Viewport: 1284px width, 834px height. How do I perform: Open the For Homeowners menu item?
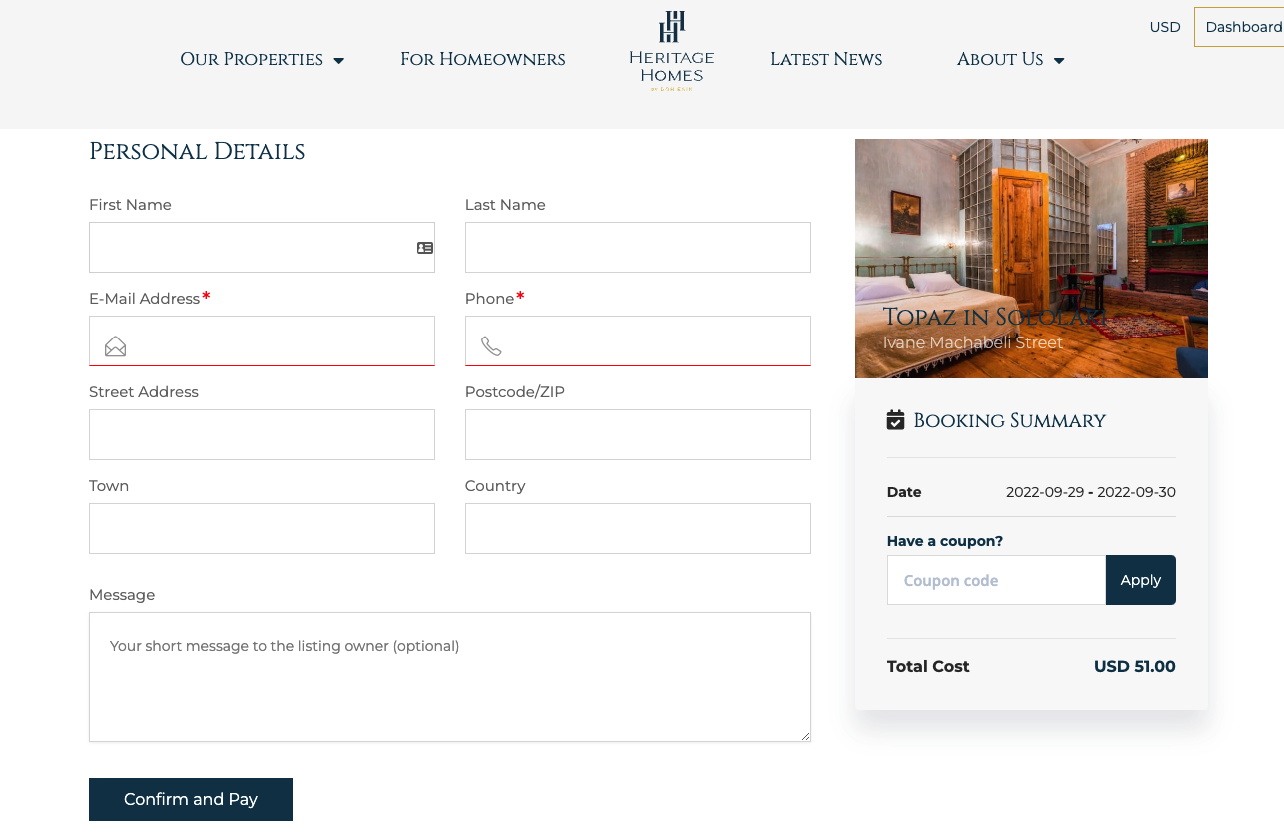pyautogui.click(x=483, y=59)
